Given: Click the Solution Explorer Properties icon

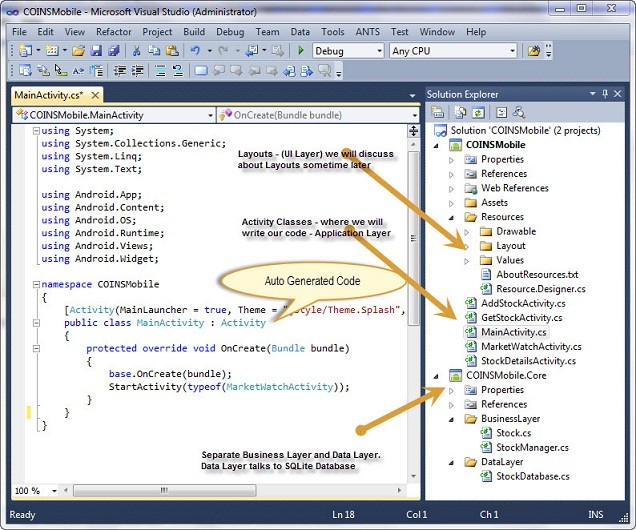Looking at the screenshot, I should point(437,112).
